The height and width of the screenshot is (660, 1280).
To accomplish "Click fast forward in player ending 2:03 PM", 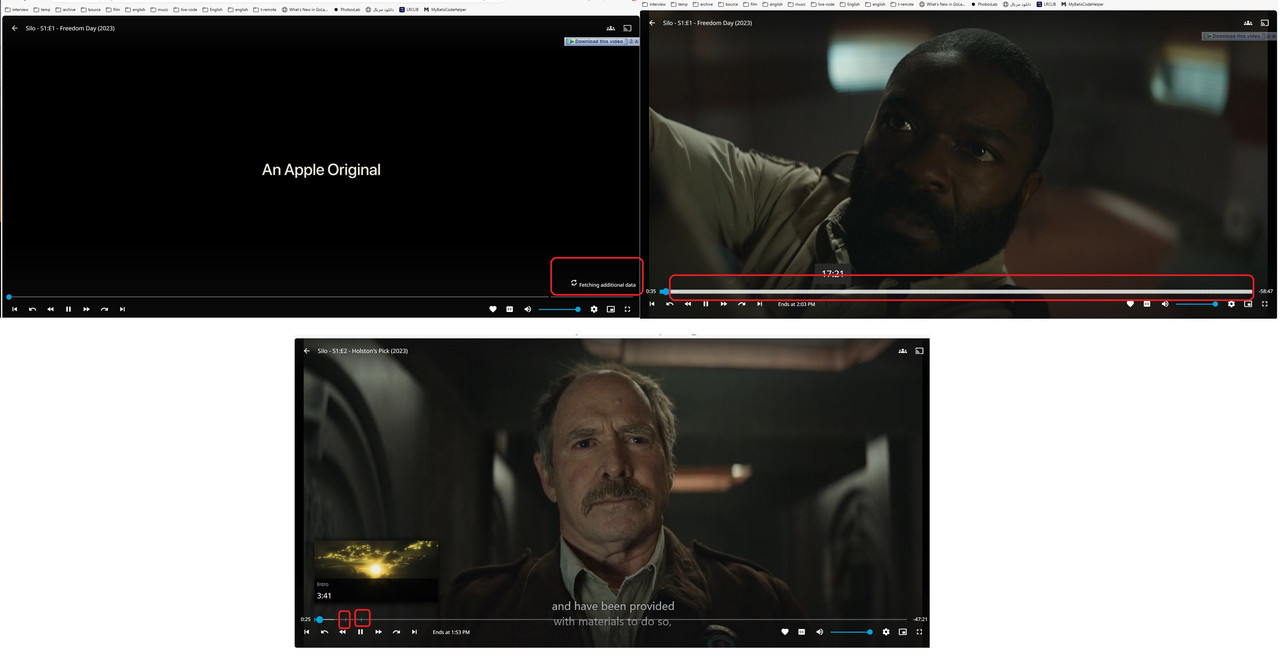I will tap(724, 304).
